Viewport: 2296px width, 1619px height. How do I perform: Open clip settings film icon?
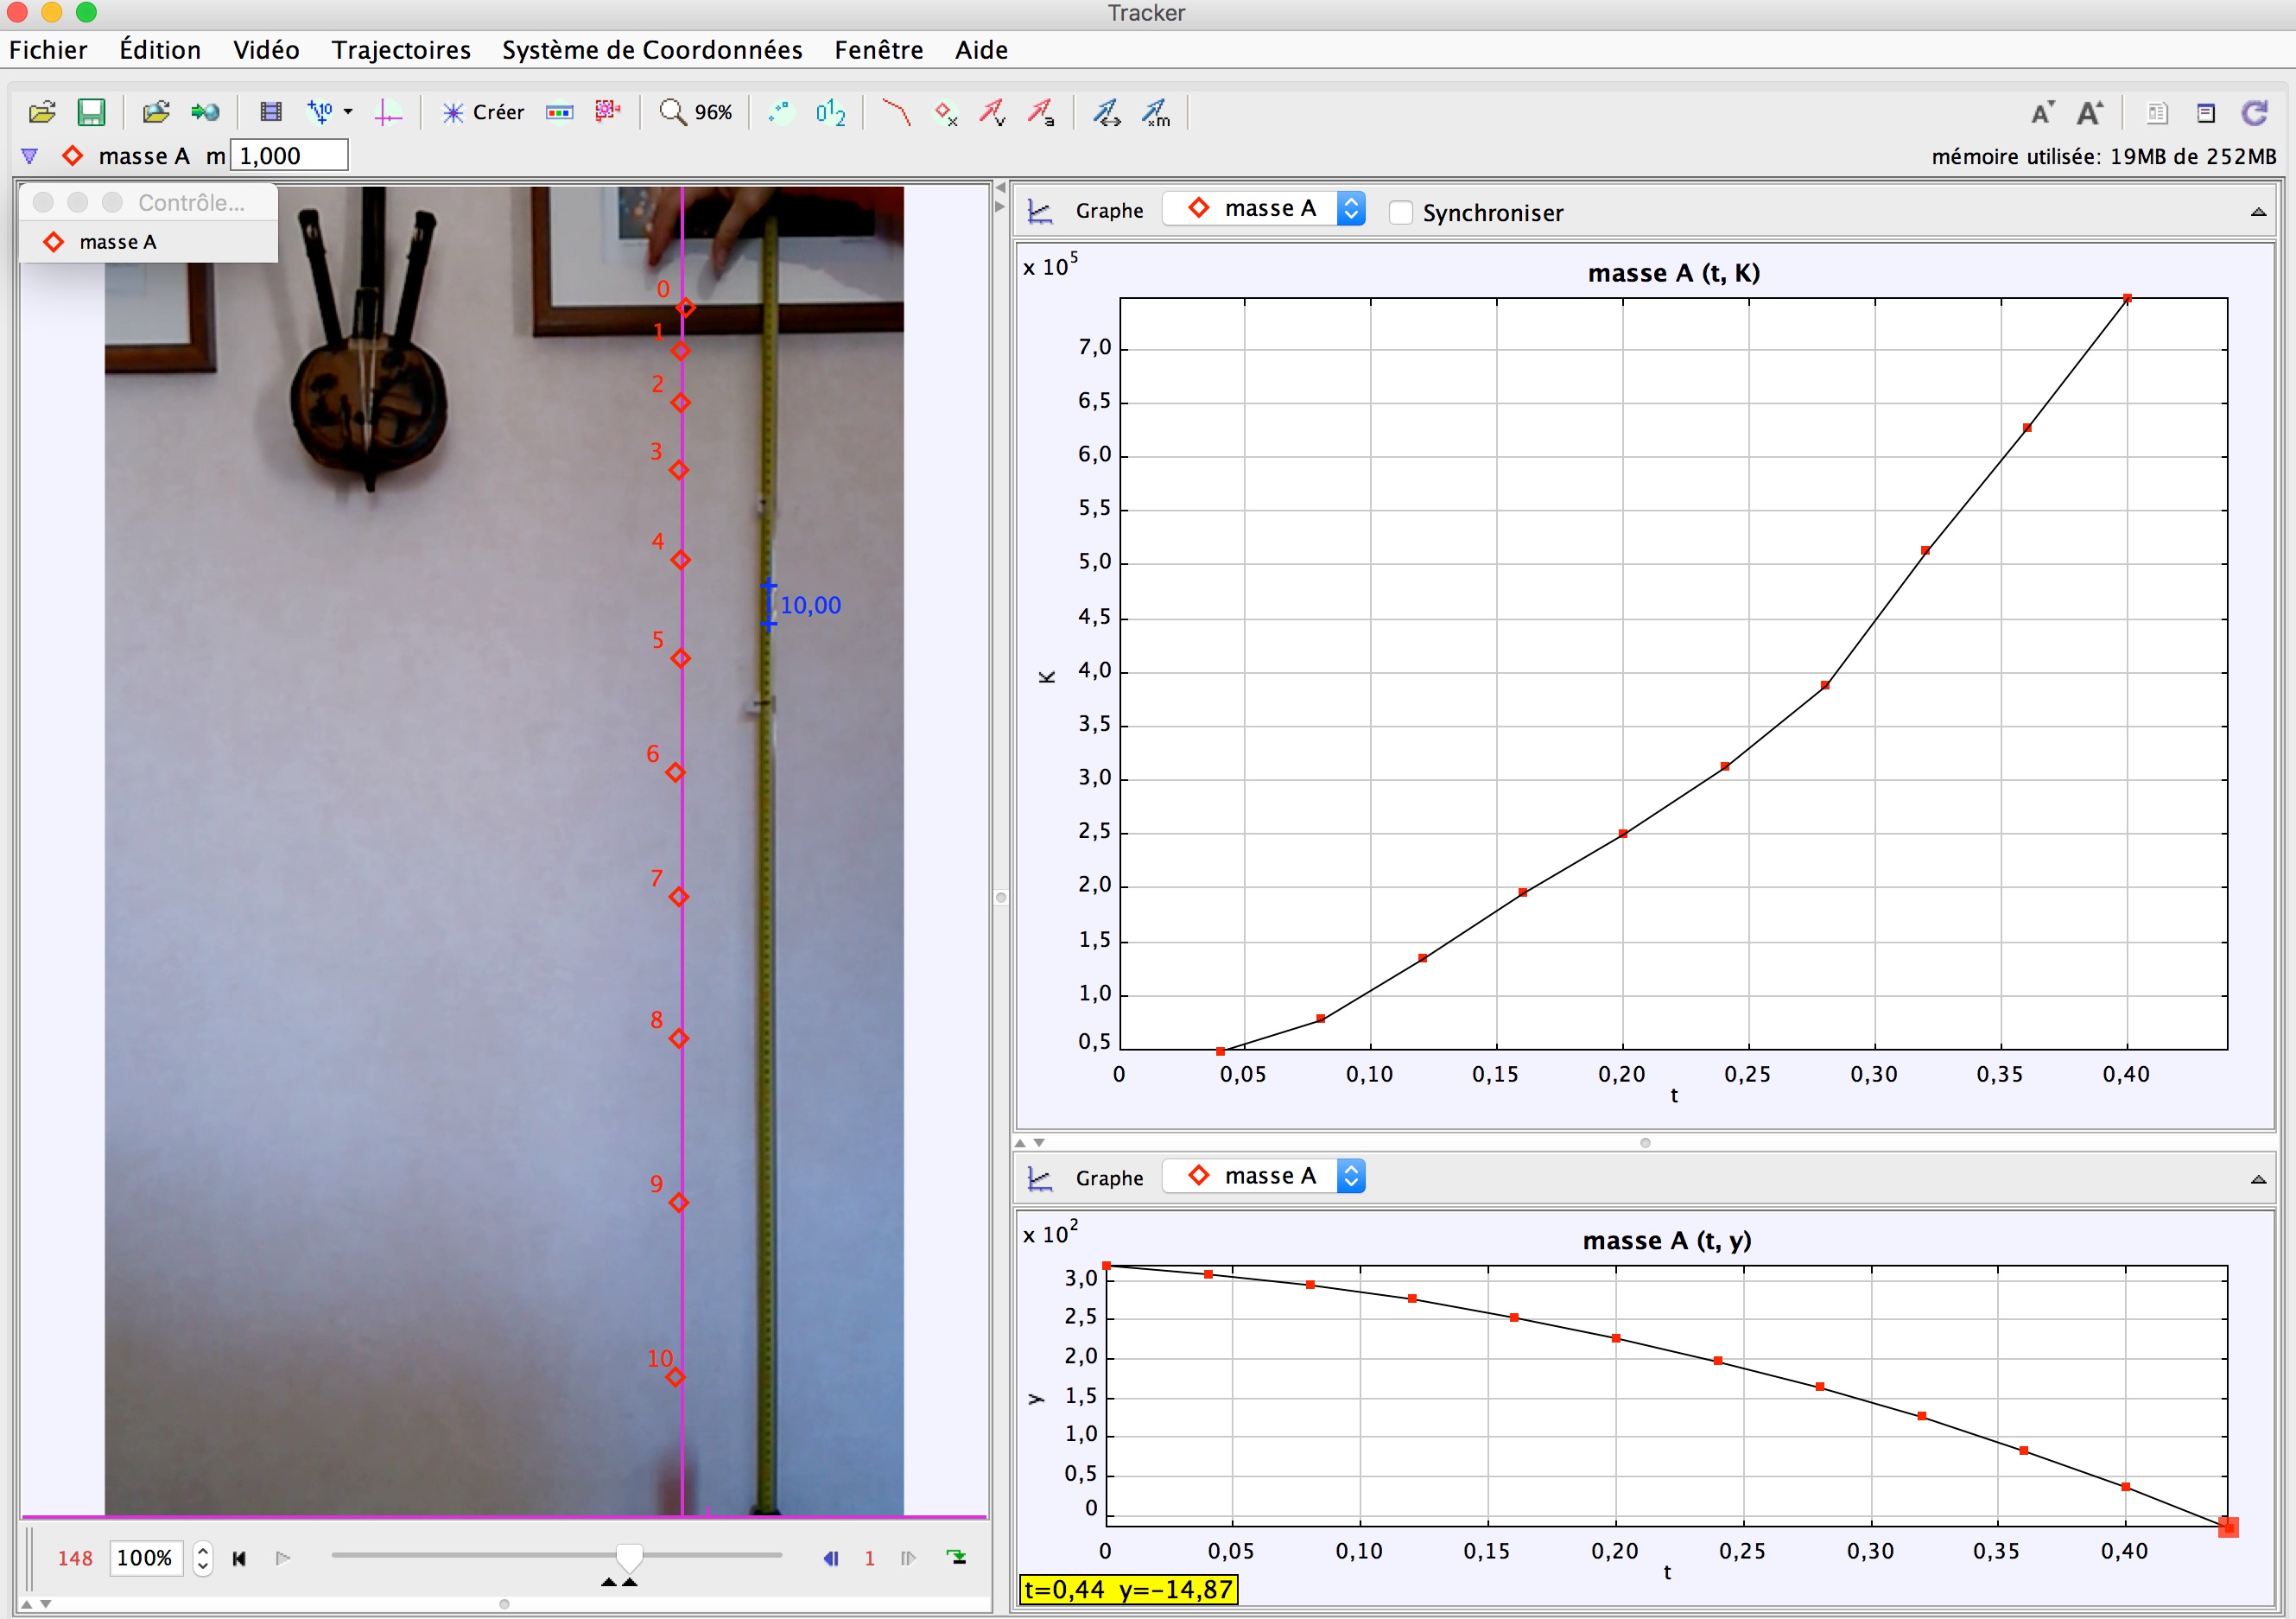[270, 112]
